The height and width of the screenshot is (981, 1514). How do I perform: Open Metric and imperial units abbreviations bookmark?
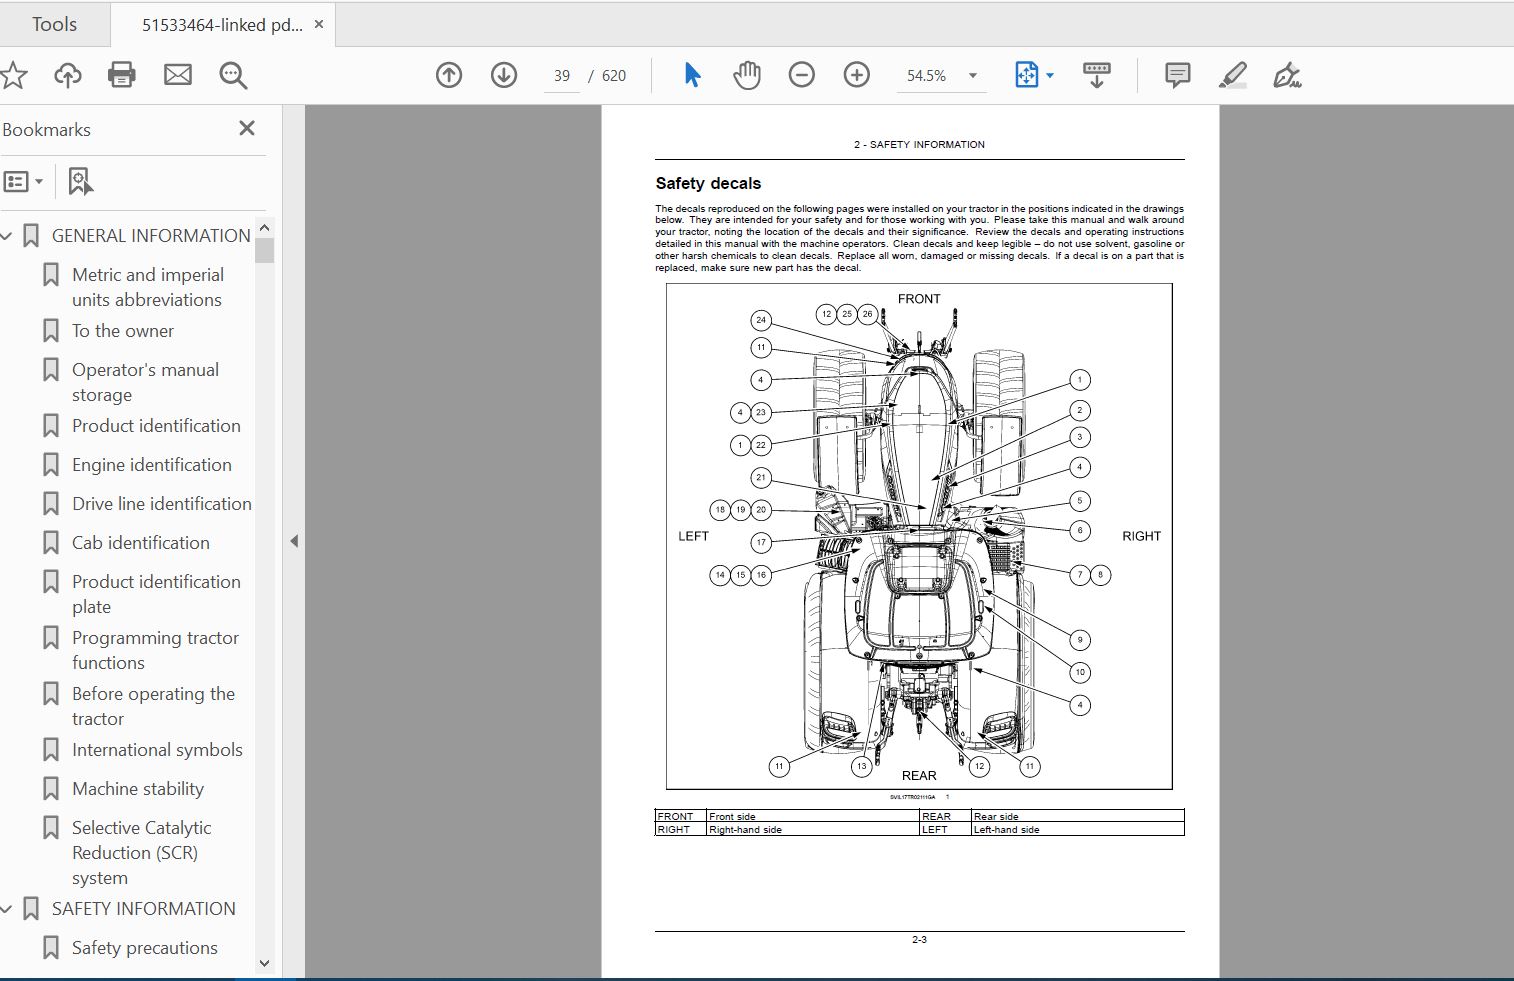[x=148, y=287]
